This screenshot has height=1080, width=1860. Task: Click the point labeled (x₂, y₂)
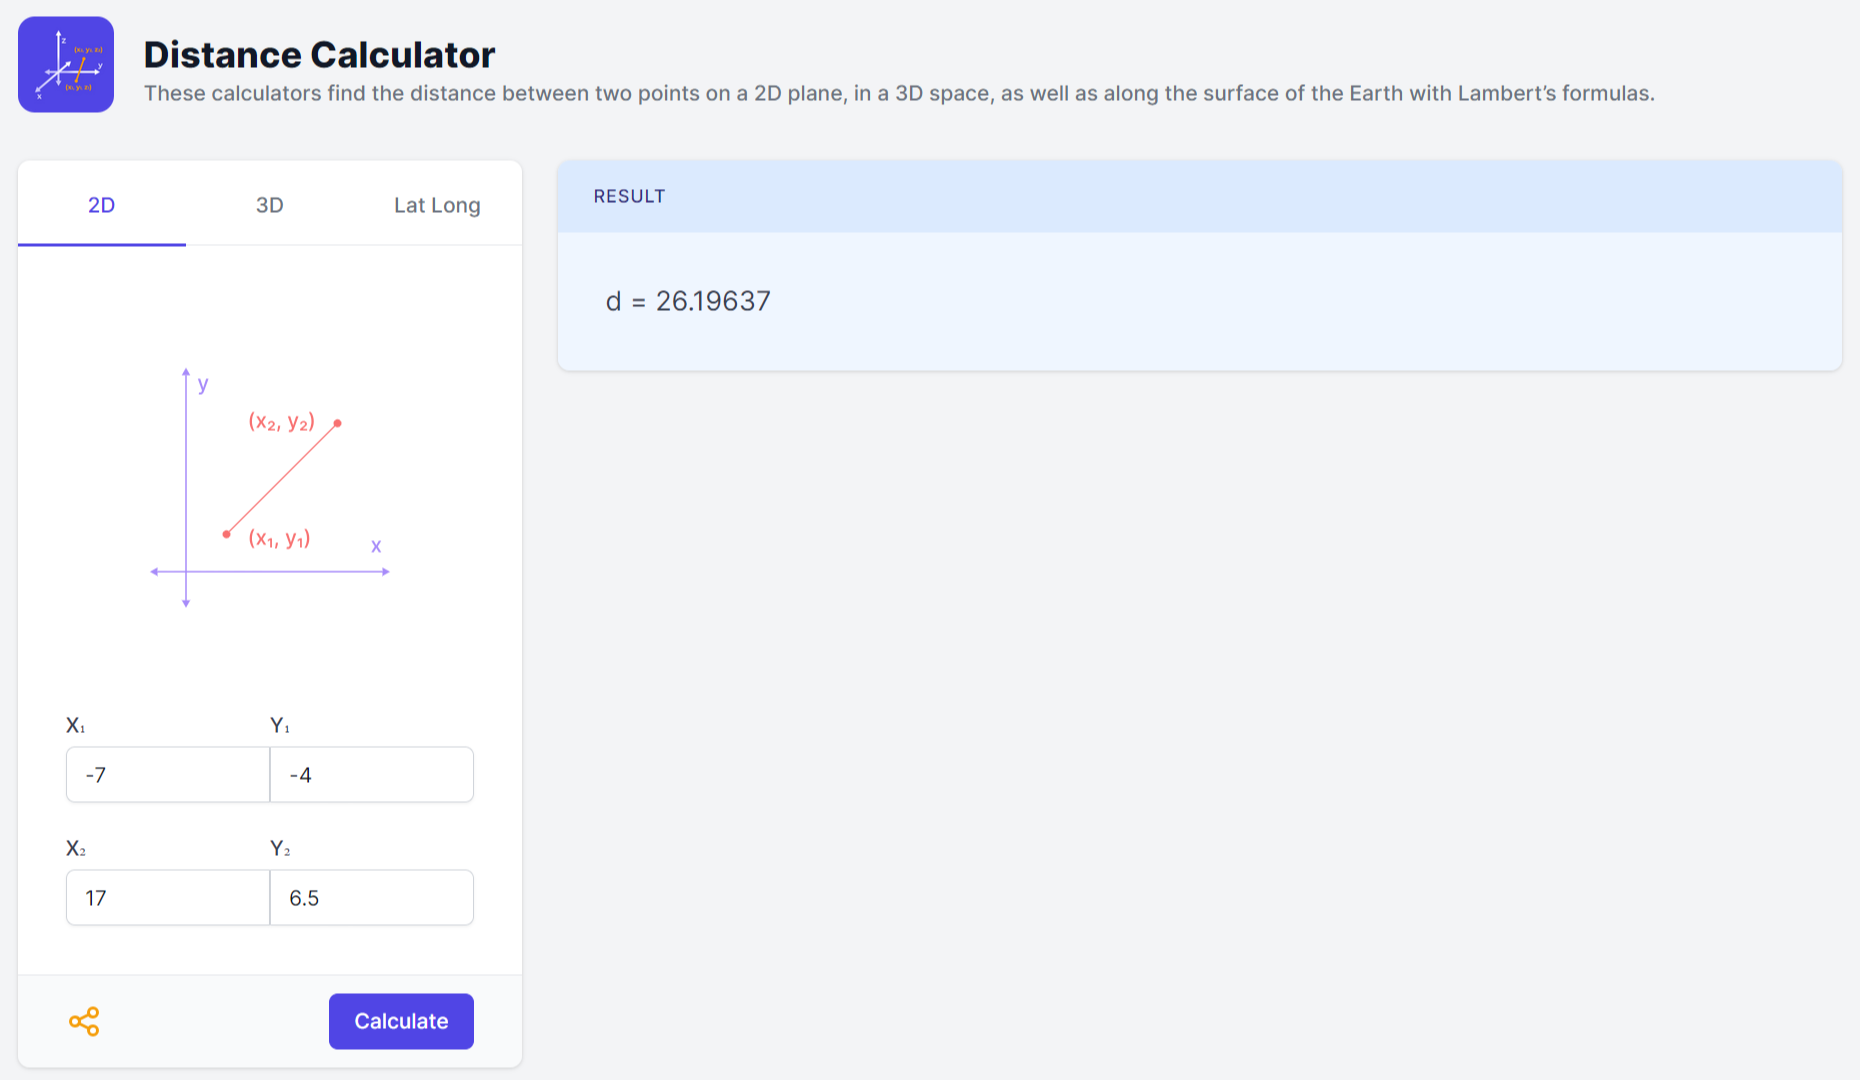click(x=337, y=423)
